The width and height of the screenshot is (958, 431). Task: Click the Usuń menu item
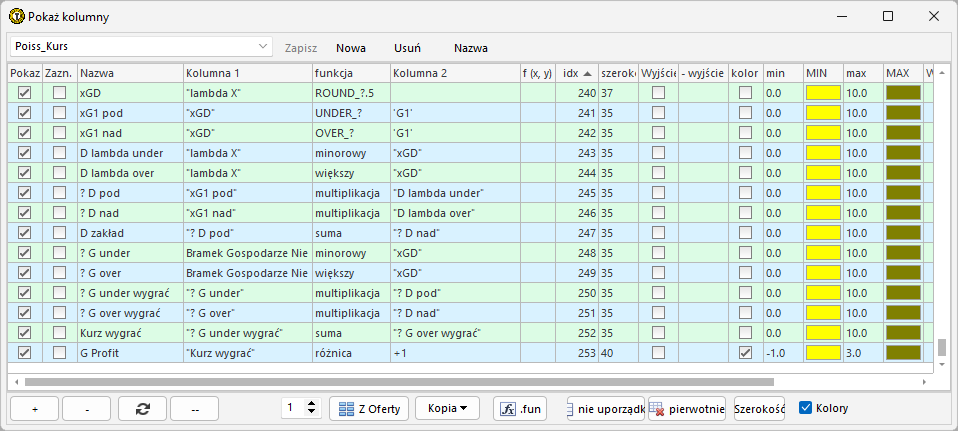407,47
